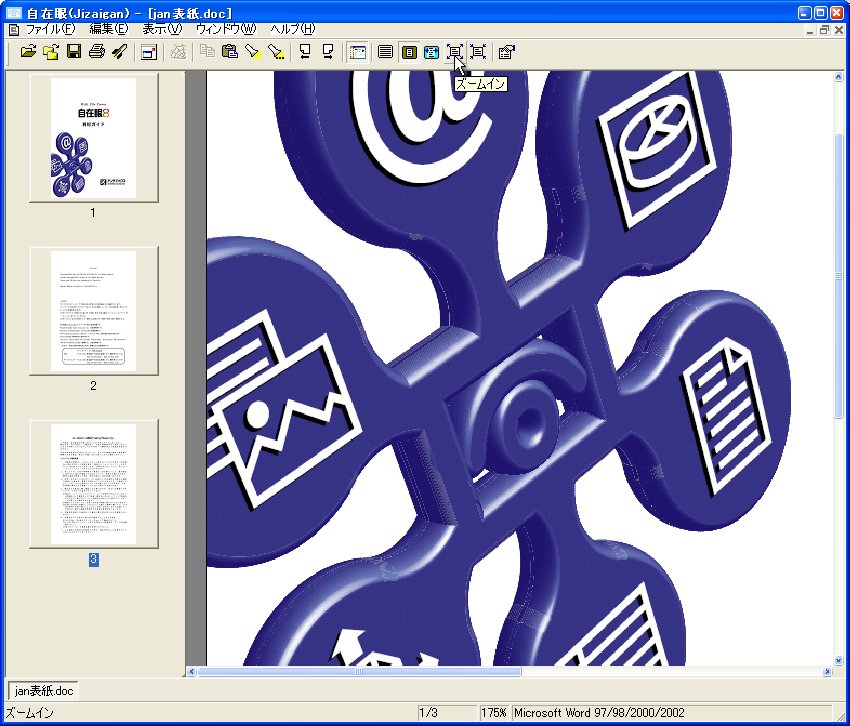Click the scroll left arrow of horizontal scrollbar
The height and width of the screenshot is (726, 850).
(x=191, y=671)
